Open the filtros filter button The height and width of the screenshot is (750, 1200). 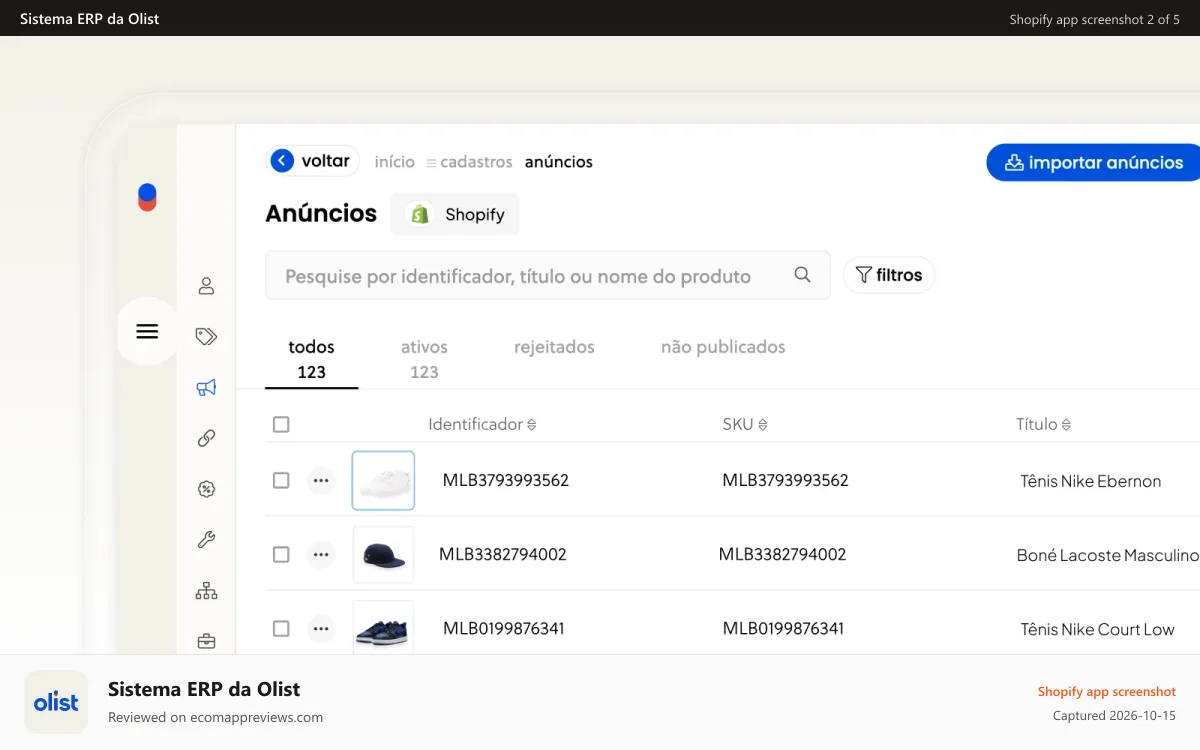click(889, 275)
